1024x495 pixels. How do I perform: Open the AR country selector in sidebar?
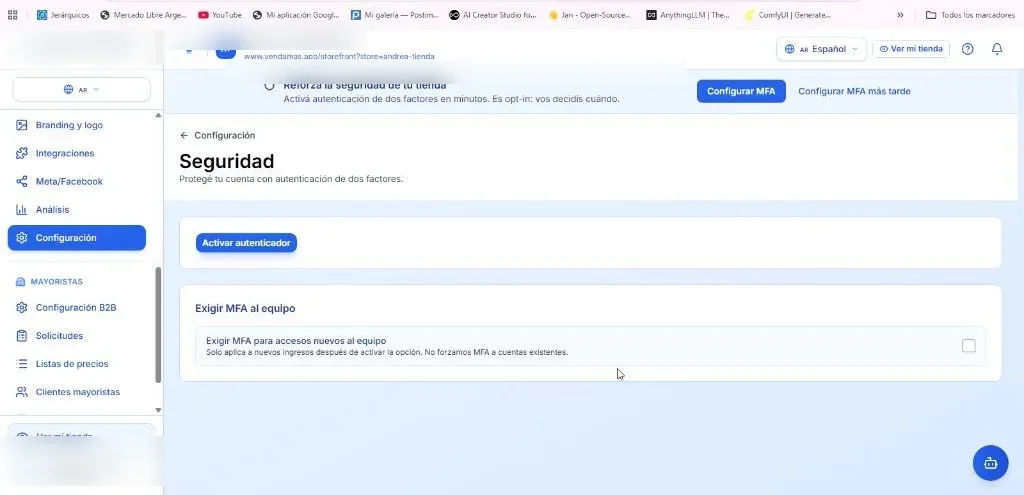tap(82, 89)
